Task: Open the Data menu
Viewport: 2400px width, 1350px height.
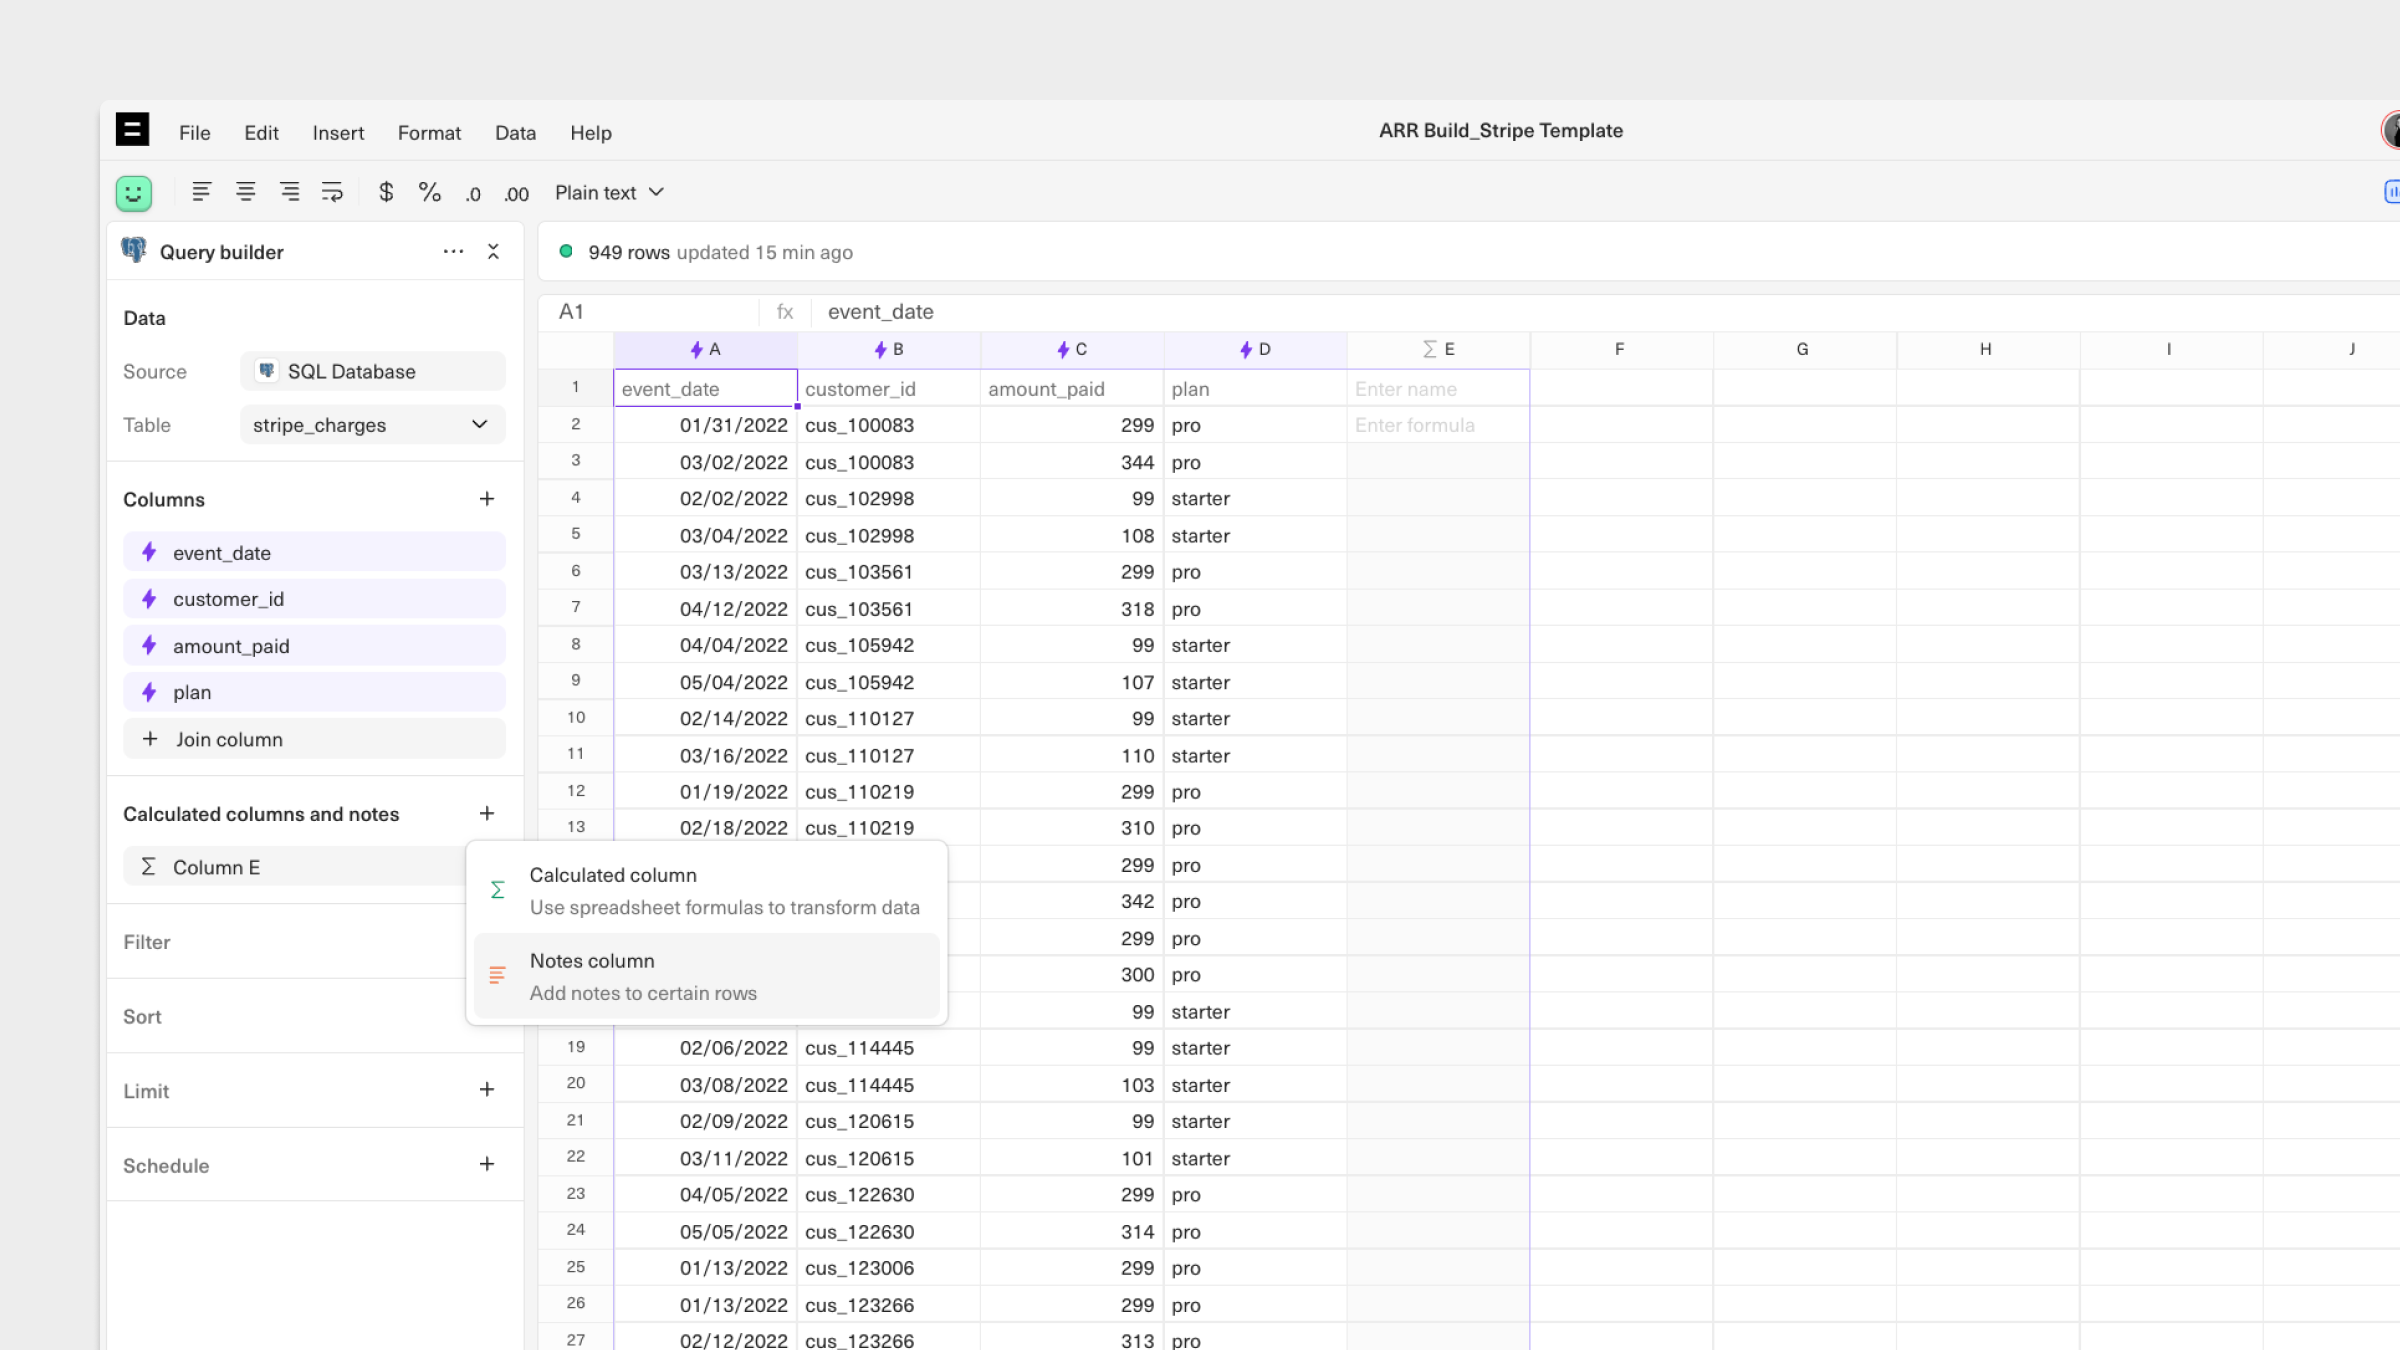Action: [x=515, y=133]
